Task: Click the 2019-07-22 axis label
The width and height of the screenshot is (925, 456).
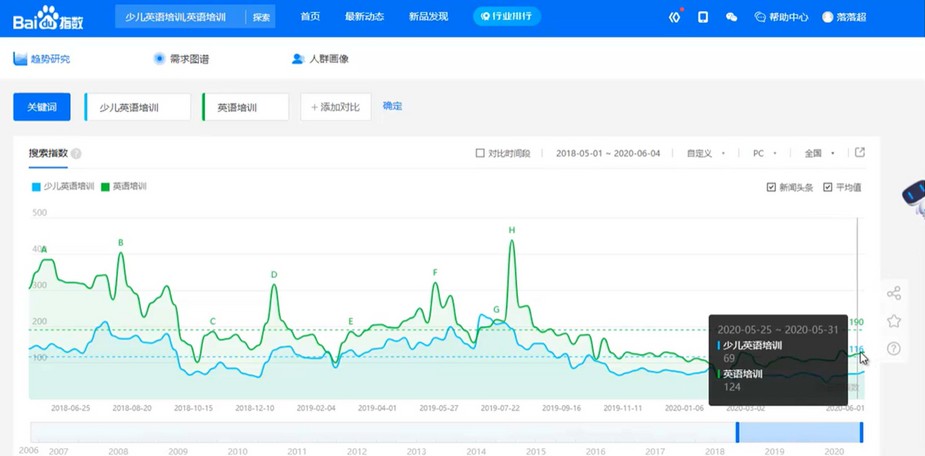Action: click(500, 408)
